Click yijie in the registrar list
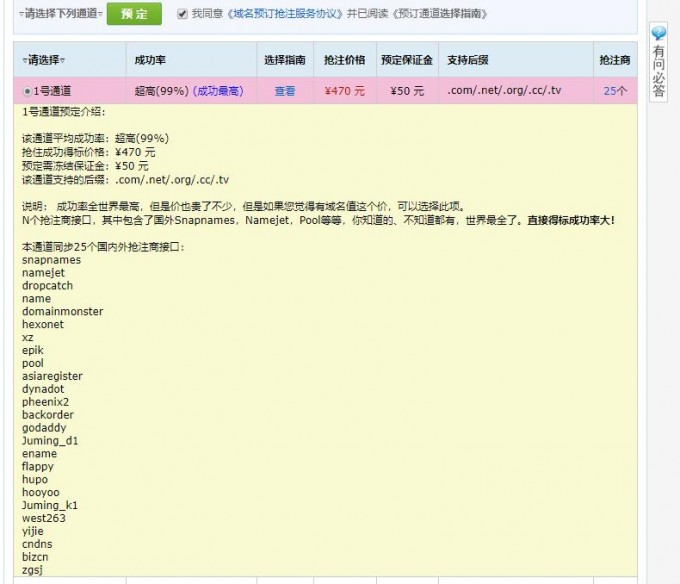 pos(33,532)
